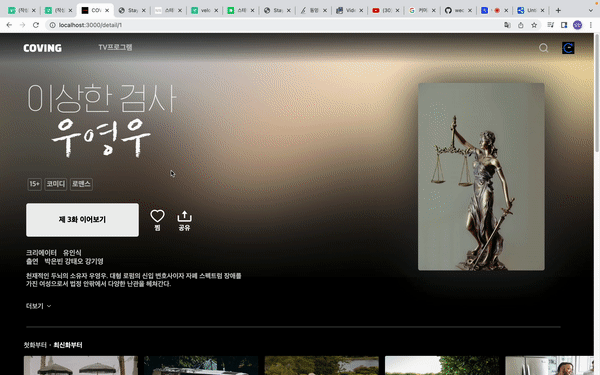Image resolution: width=600 pixels, height=375 pixels.
Task: Click the page vertical scrollbar thumb
Action: point(597,94)
